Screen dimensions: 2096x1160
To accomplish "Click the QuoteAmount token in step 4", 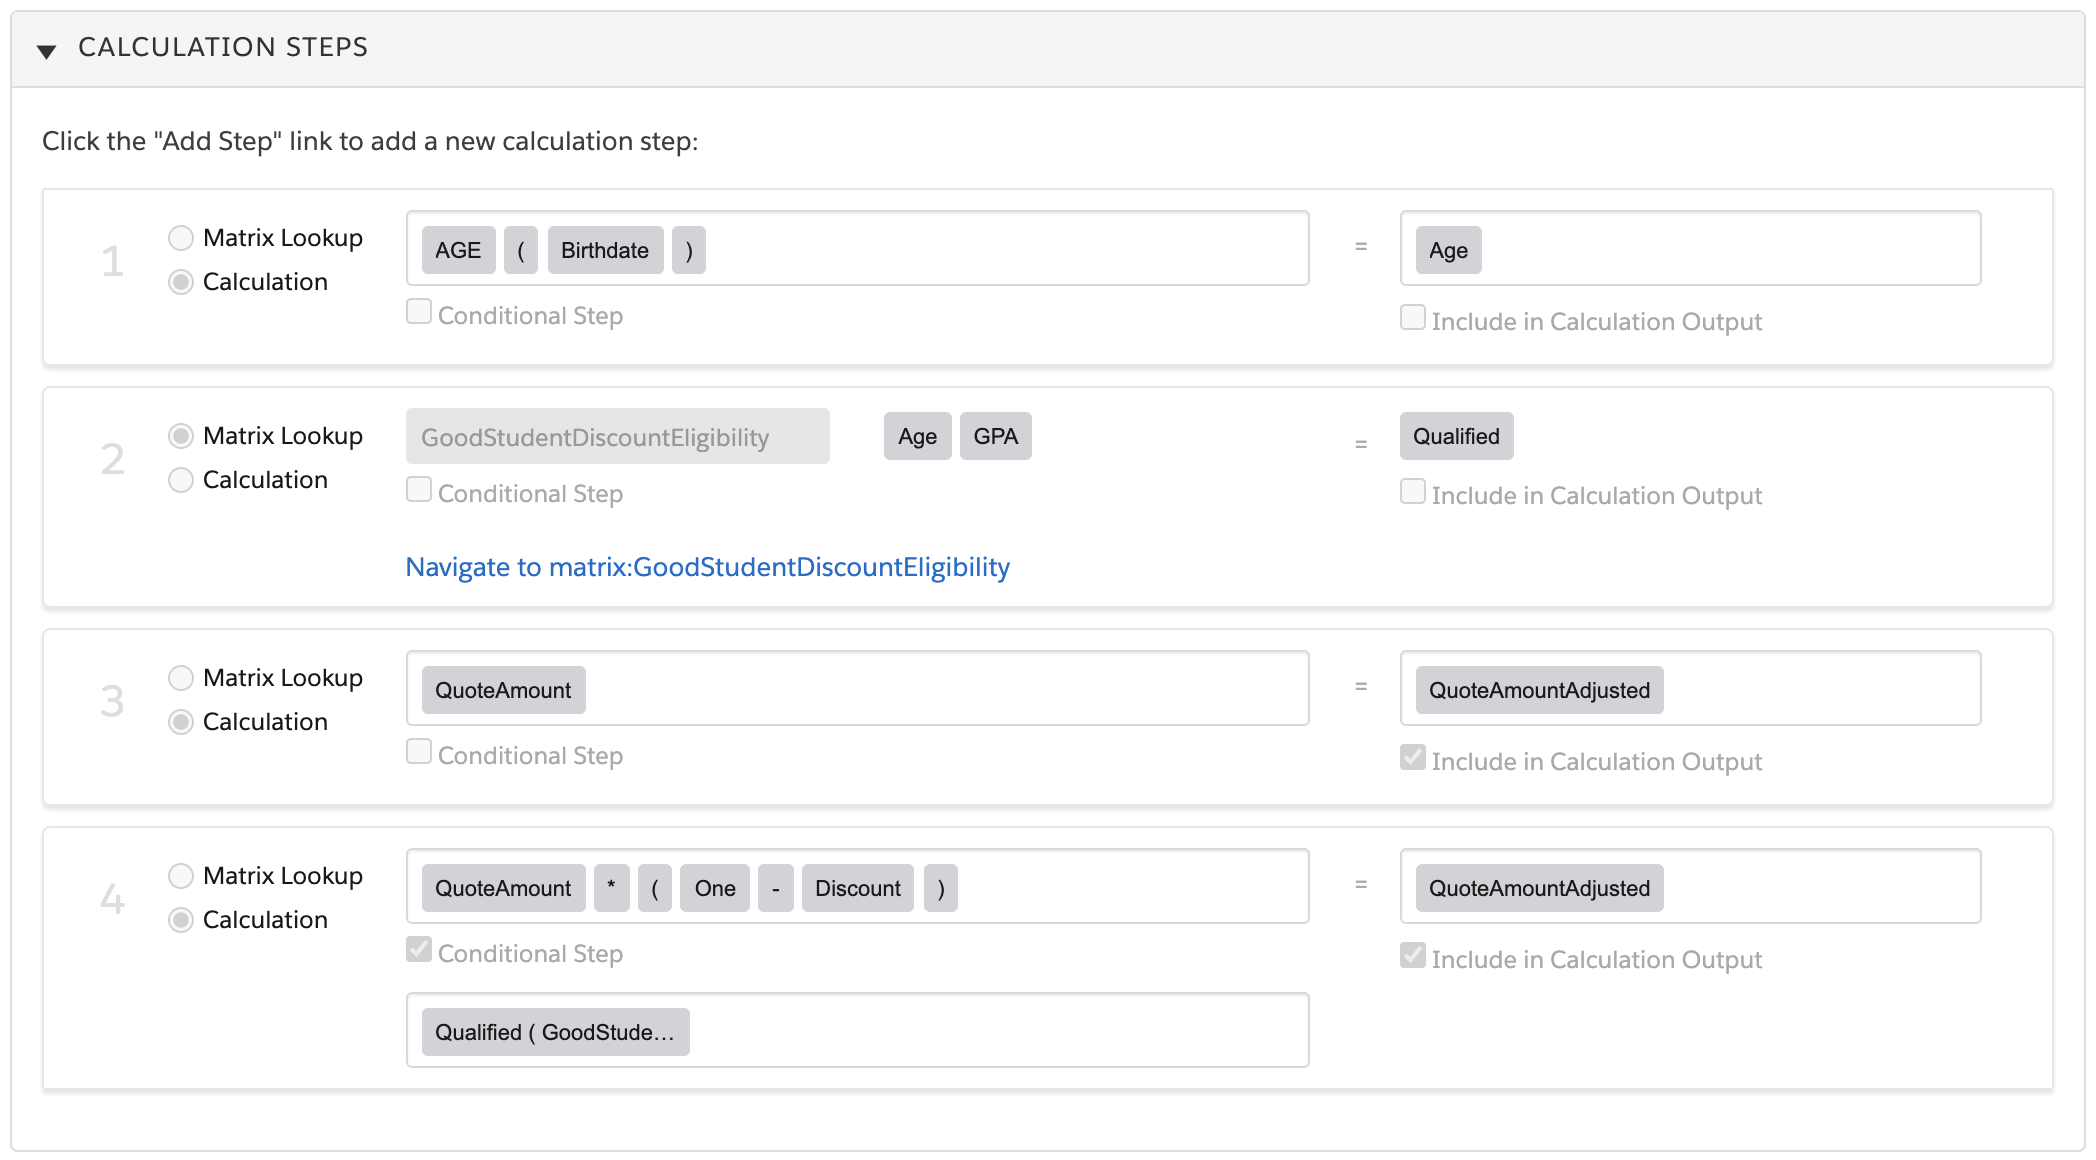I will click(x=503, y=888).
